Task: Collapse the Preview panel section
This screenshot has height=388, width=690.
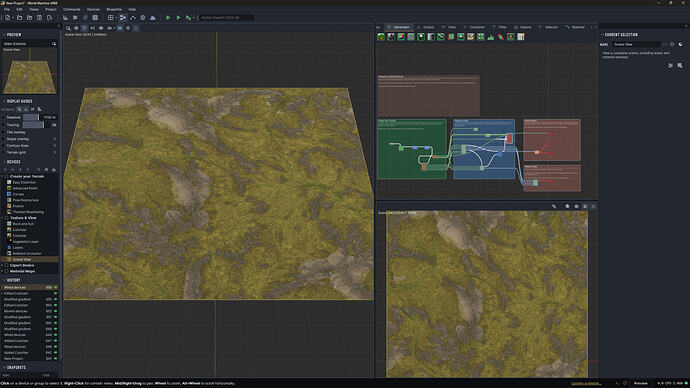Action: [4, 35]
